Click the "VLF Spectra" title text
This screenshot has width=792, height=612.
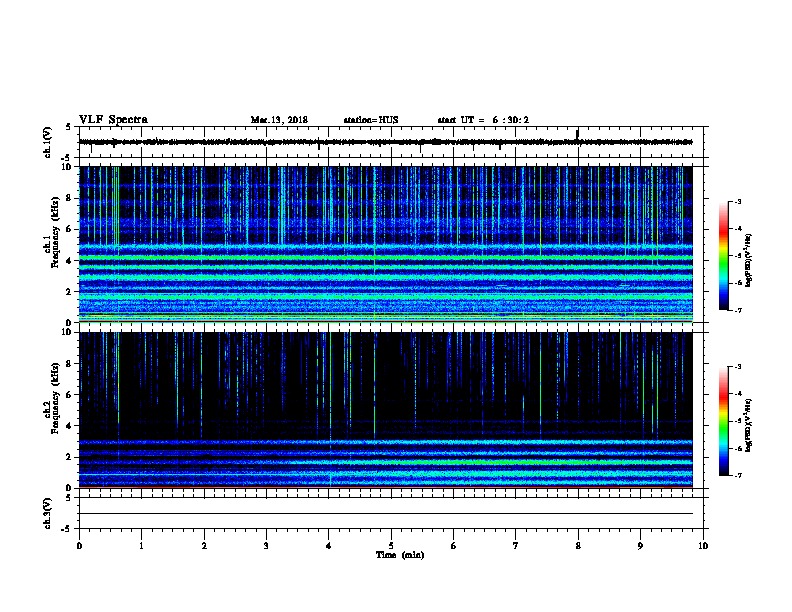click(113, 120)
